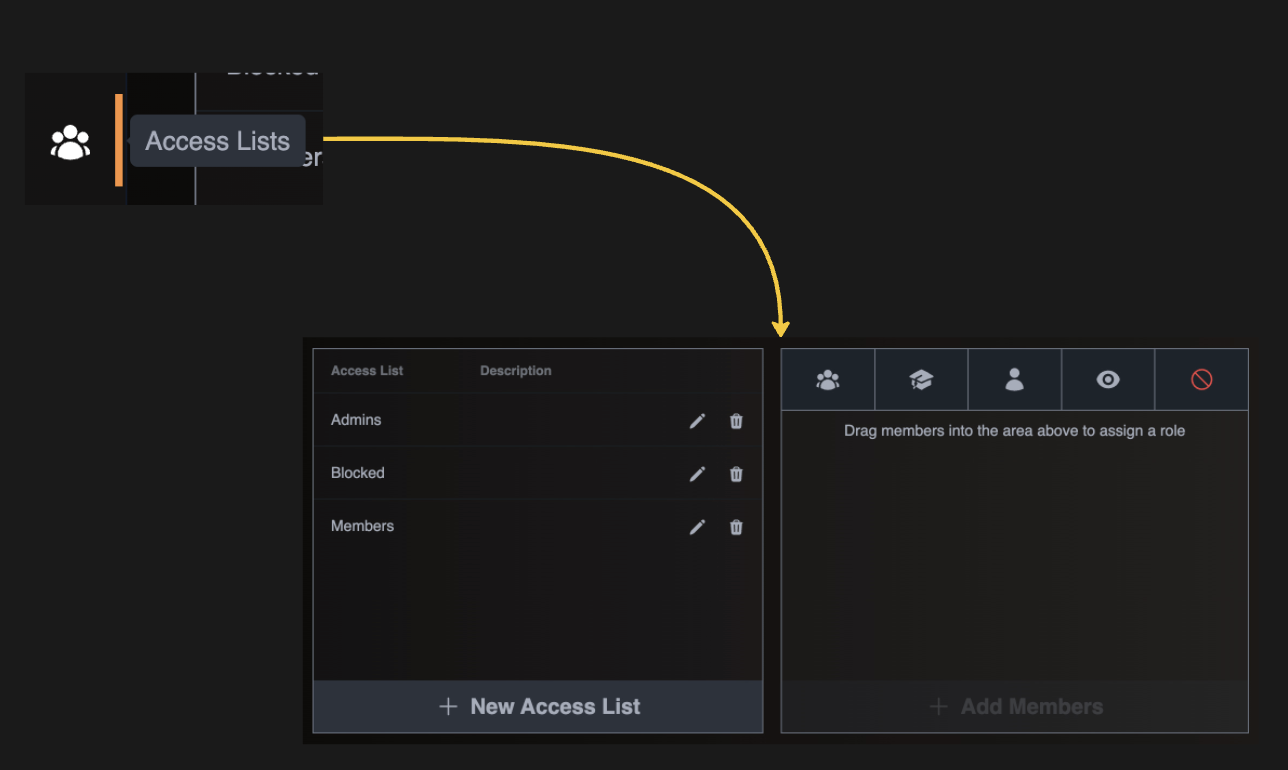Click the pencil icon for Blocked list
1288x770 pixels.
click(697, 474)
